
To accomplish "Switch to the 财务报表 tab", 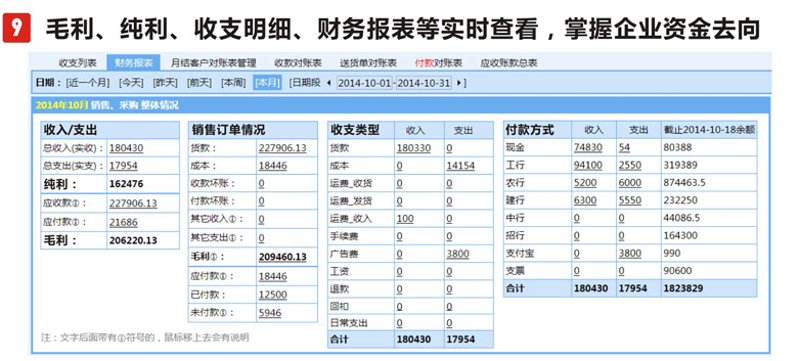I will click(133, 63).
